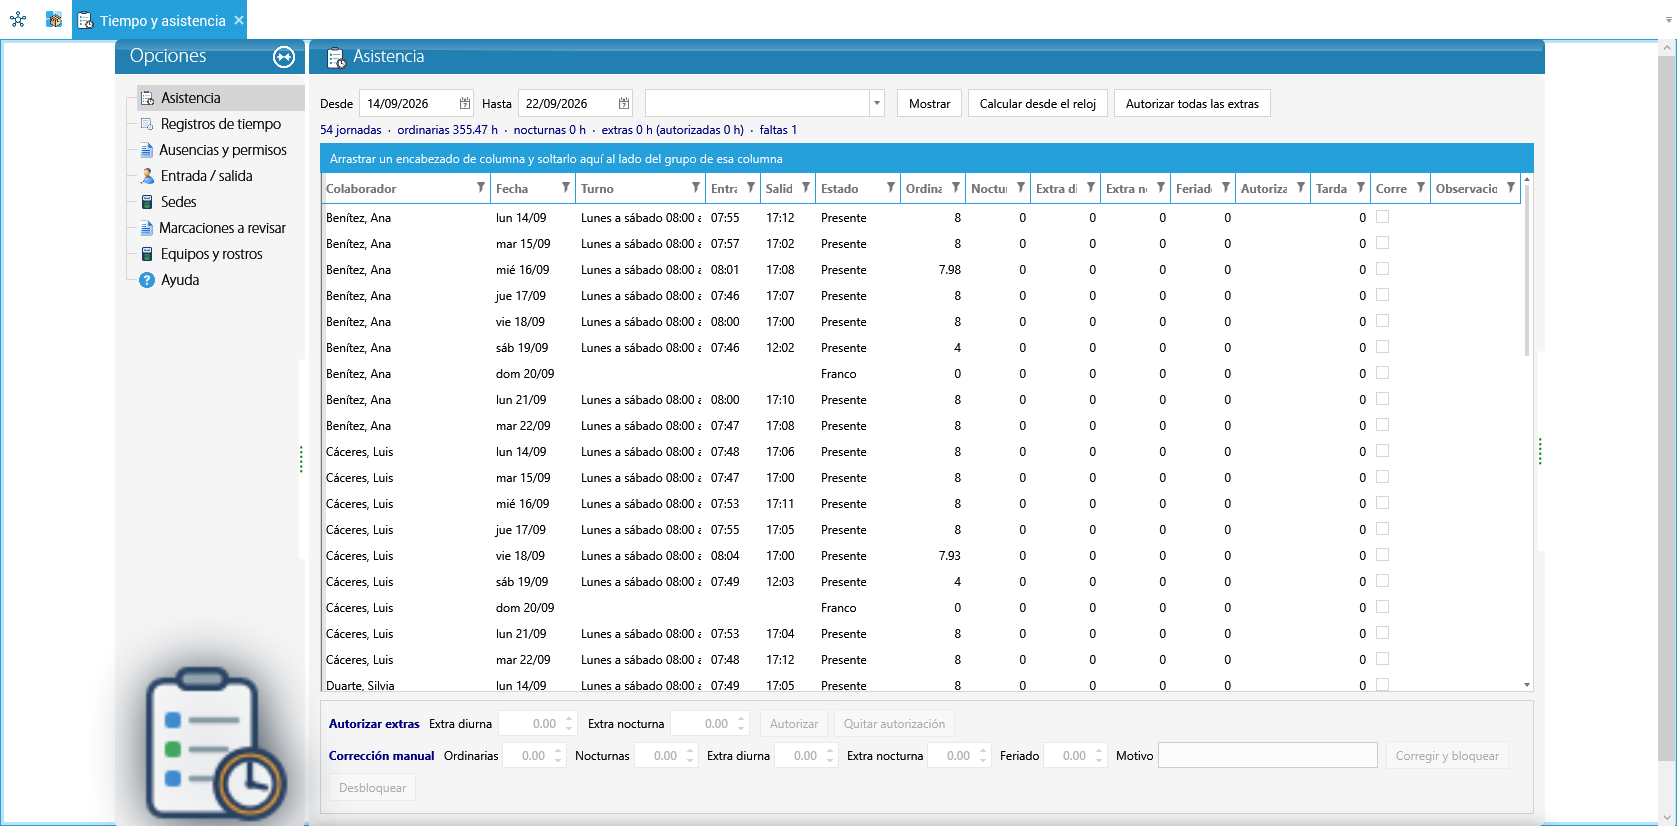Check Corre box for Benítez dom 20/09 row

click(x=1382, y=373)
